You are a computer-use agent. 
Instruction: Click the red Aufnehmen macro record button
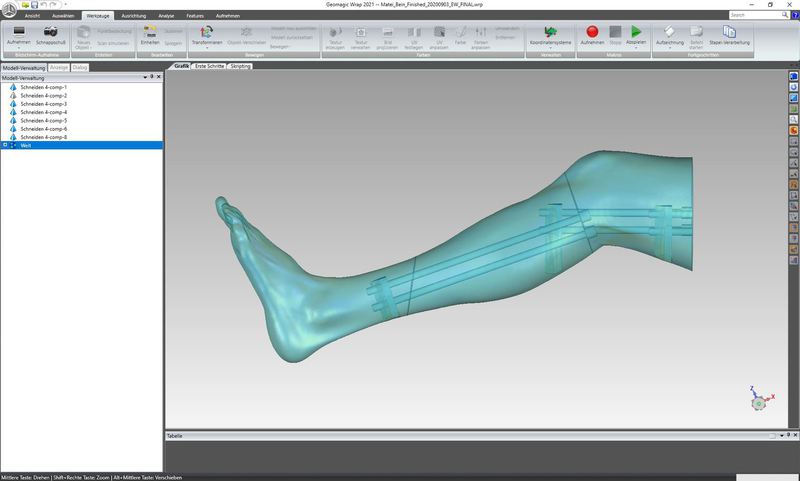pos(592,33)
